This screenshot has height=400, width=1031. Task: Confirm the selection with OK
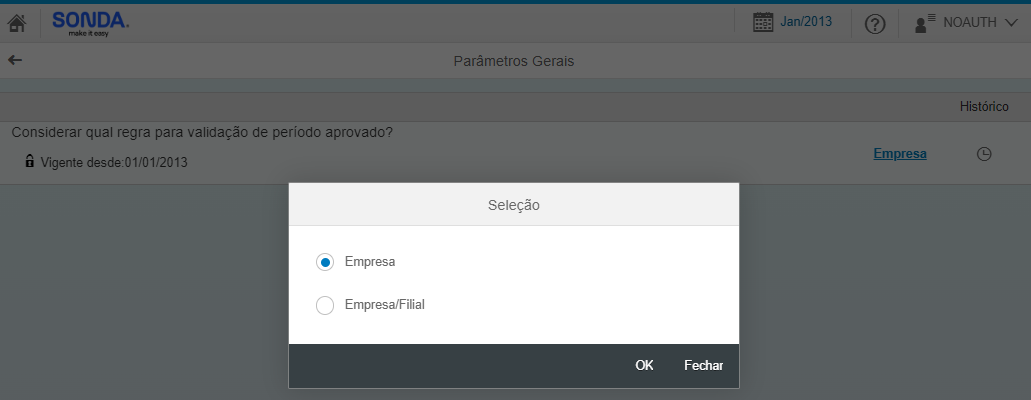click(x=644, y=366)
